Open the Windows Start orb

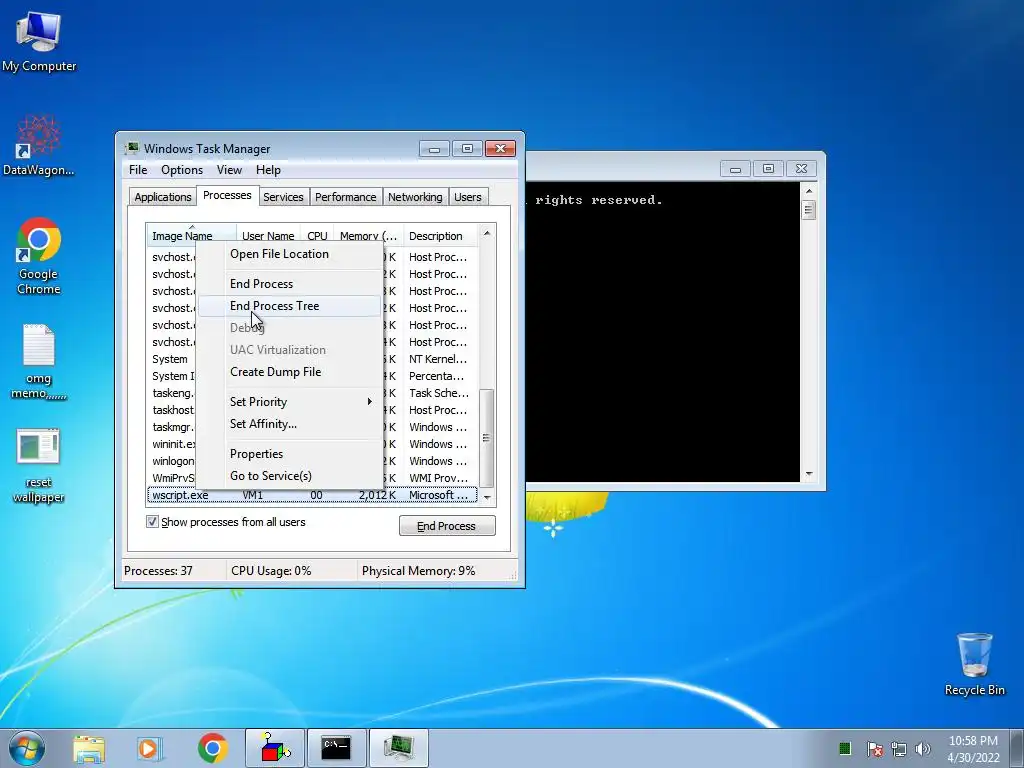tap(27, 748)
